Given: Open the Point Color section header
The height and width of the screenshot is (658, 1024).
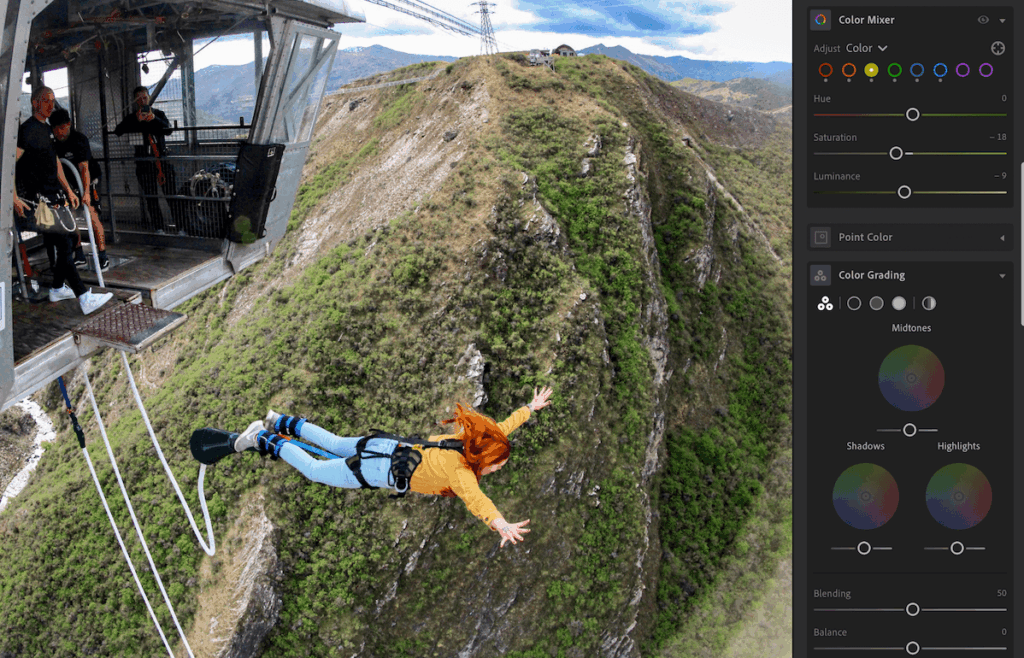Looking at the screenshot, I should pyautogui.click(x=868, y=237).
